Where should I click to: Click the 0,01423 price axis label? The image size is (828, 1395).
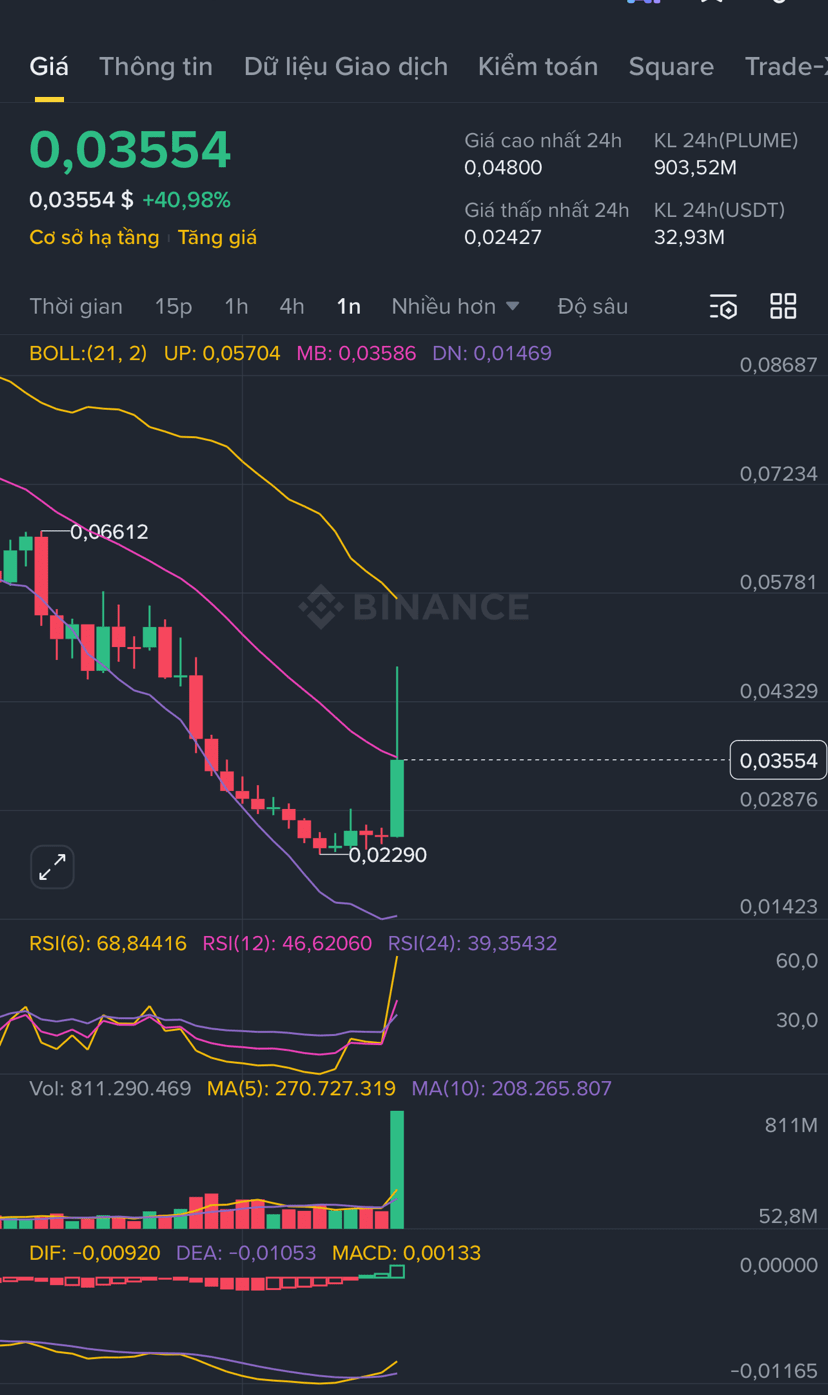click(778, 907)
